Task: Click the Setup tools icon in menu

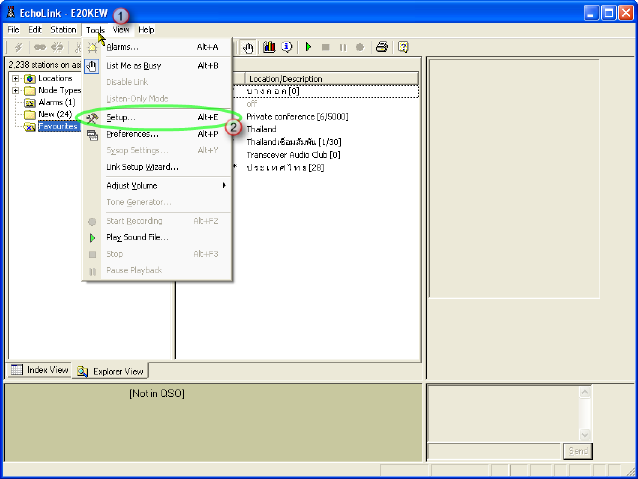Action: [x=92, y=118]
